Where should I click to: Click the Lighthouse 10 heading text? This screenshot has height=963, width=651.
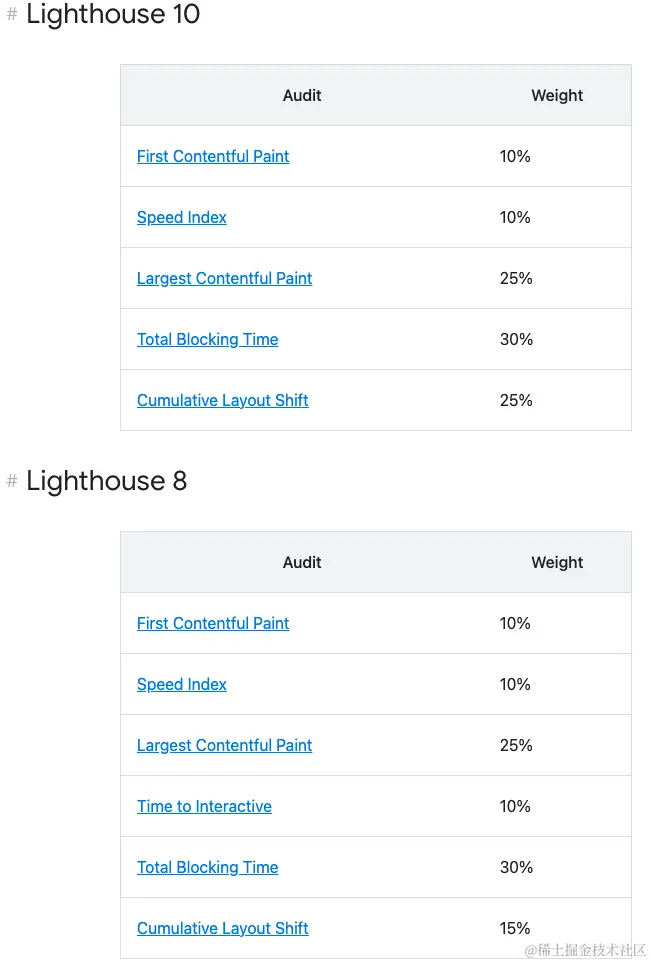(x=113, y=15)
